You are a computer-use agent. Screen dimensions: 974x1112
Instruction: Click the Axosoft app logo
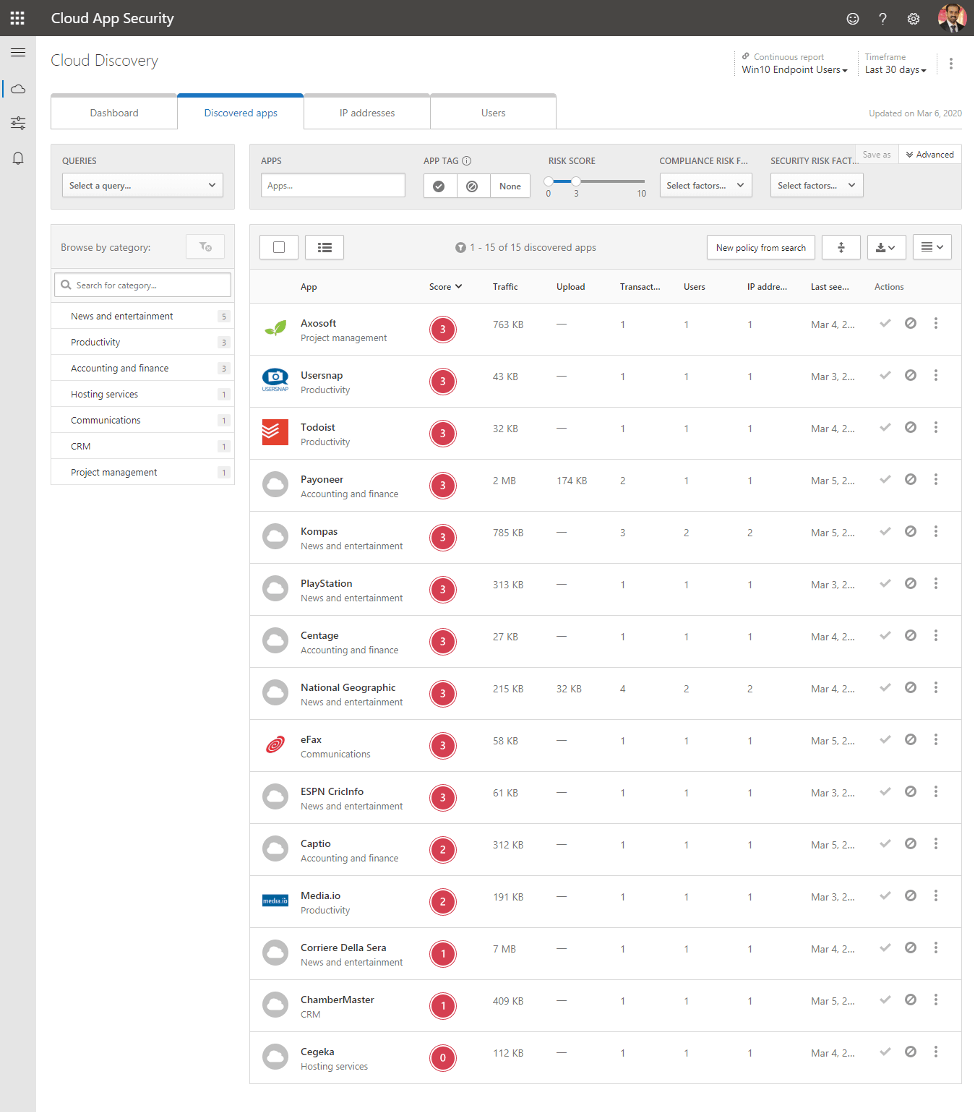pyautogui.click(x=275, y=328)
